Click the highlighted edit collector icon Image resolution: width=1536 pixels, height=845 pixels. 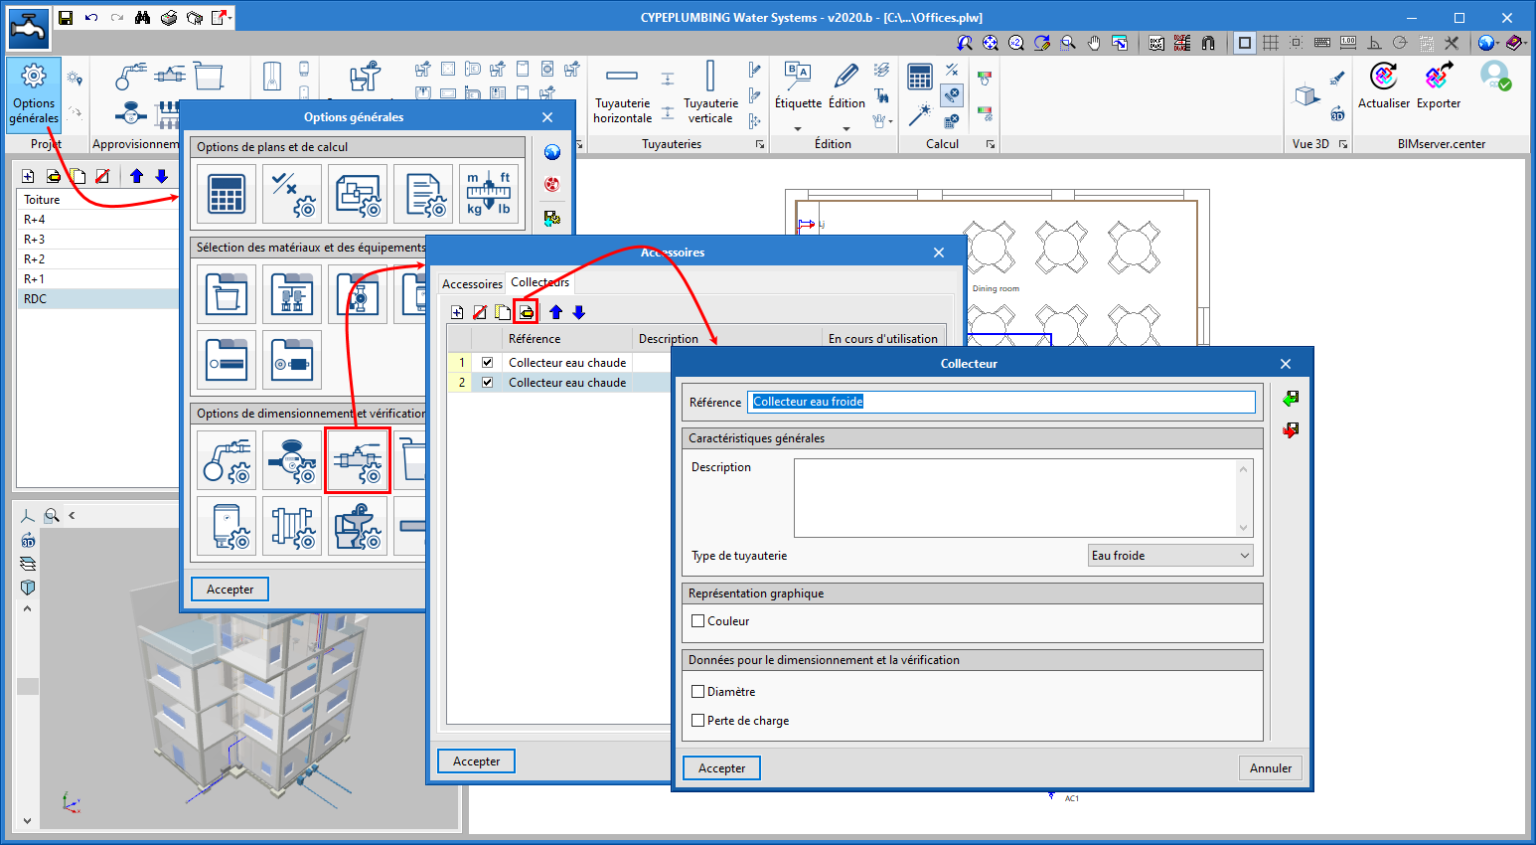526,312
